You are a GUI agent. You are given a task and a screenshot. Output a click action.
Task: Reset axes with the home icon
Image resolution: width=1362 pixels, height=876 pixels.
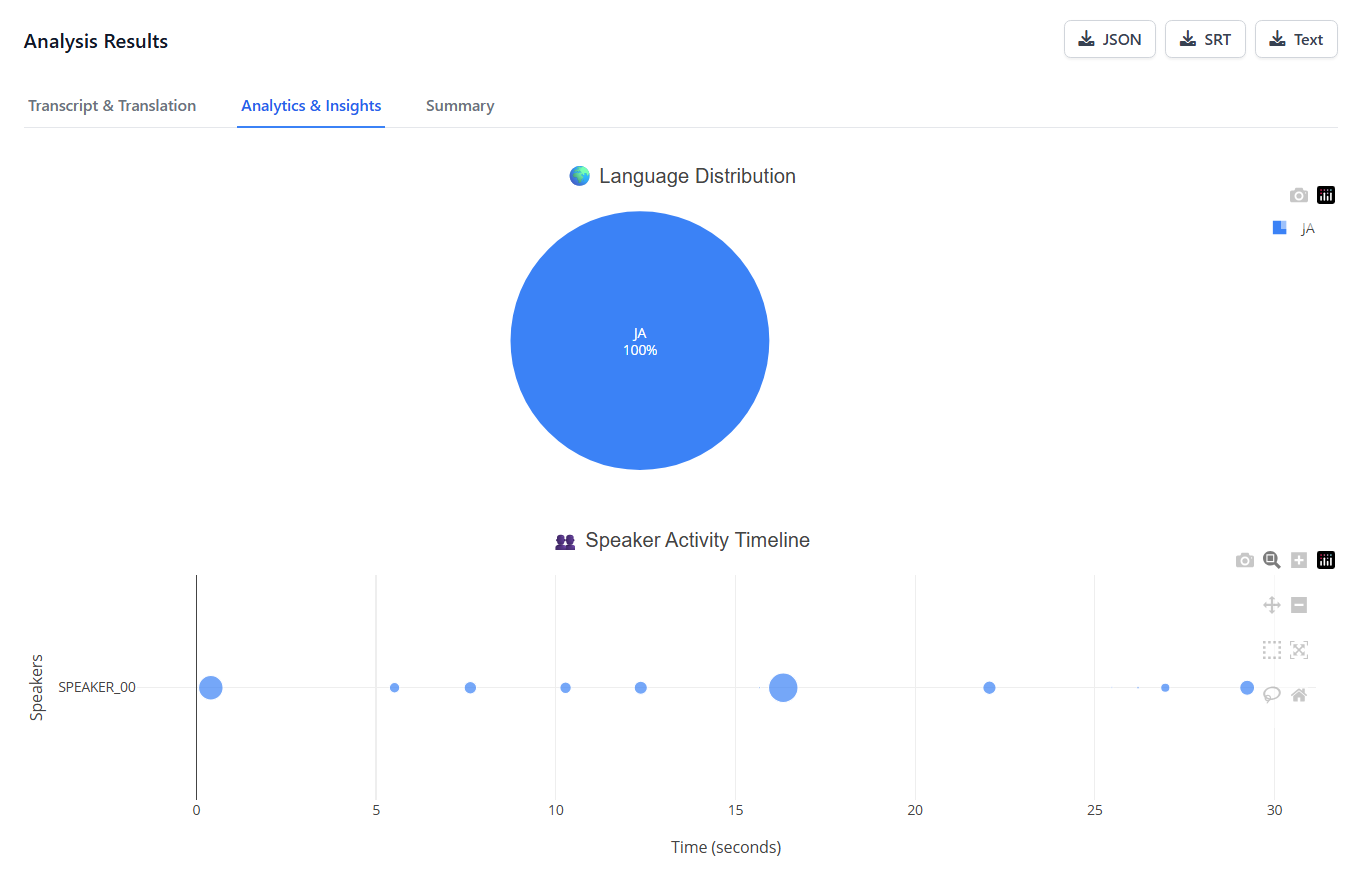[1299, 695]
